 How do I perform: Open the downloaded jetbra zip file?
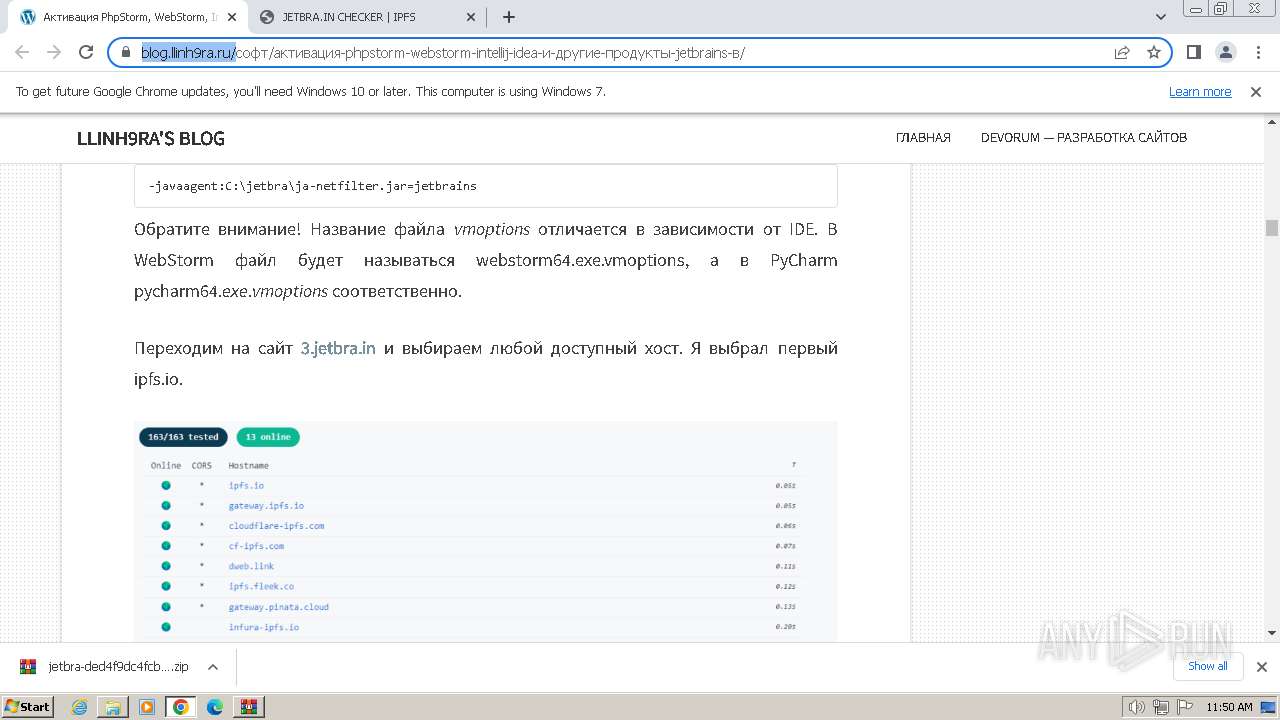click(105, 667)
